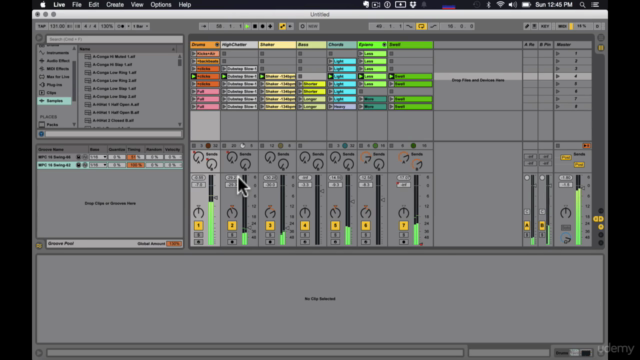Click the transport Play button
The height and width of the screenshot is (360, 640).
coord(247,26)
